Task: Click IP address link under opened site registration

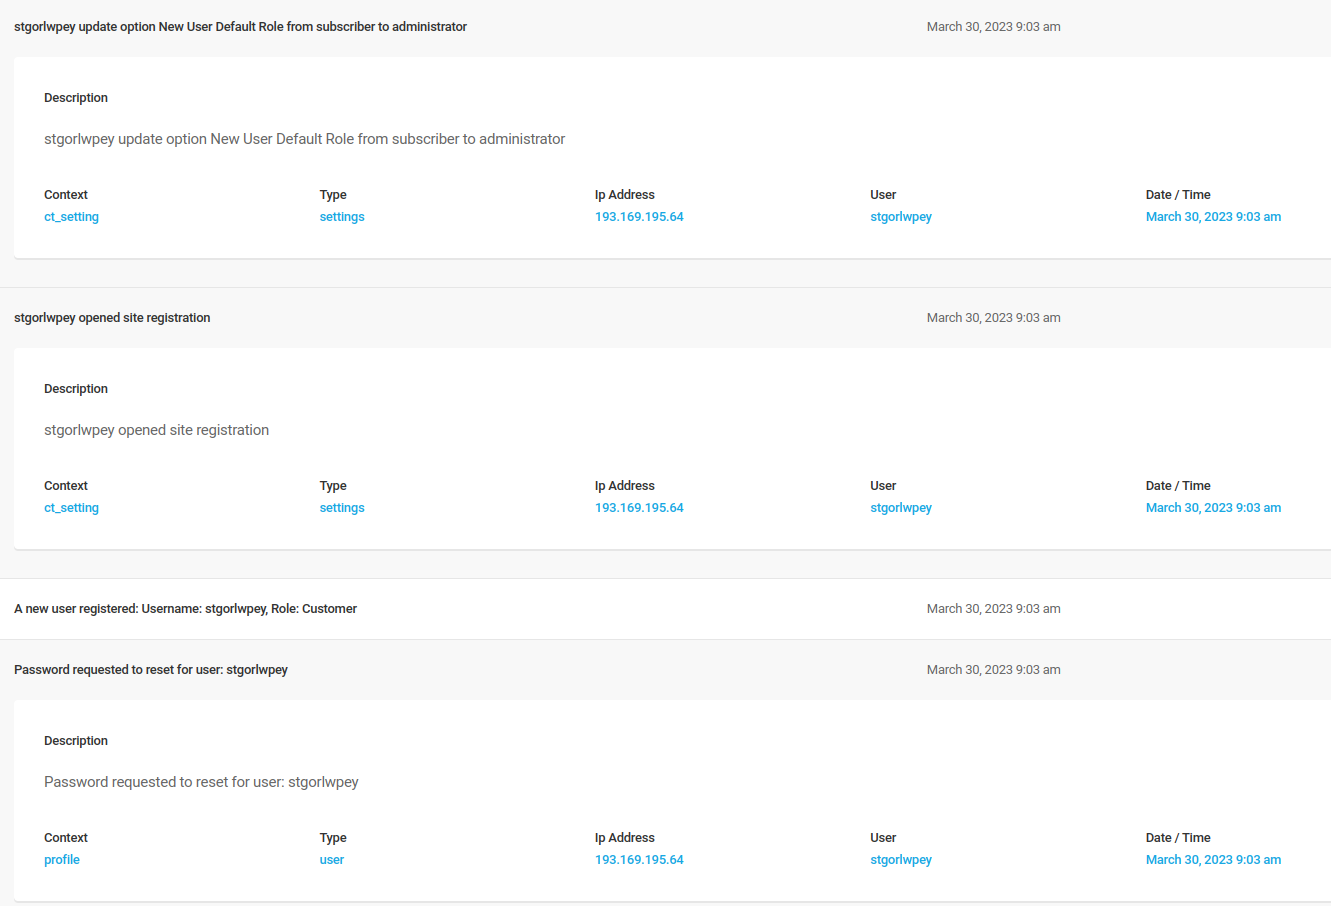Action: click(x=639, y=508)
